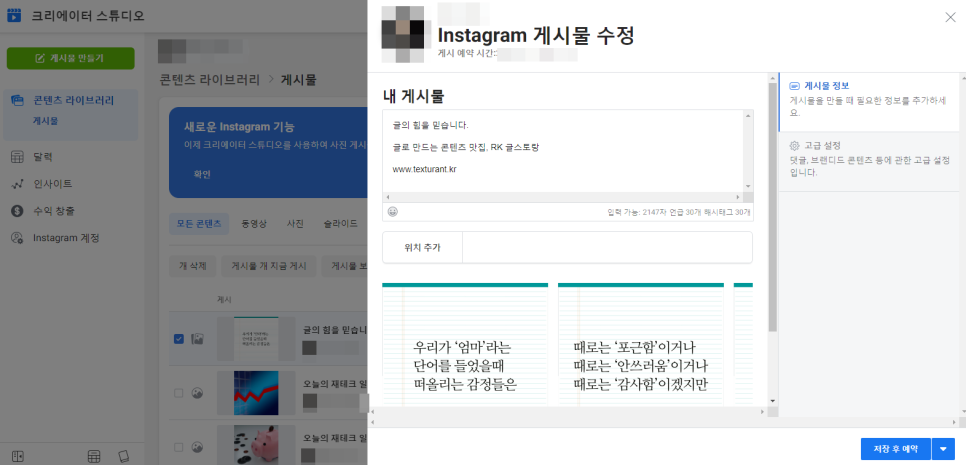Click the www.texturant.kr text in caption

click(x=424, y=169)
